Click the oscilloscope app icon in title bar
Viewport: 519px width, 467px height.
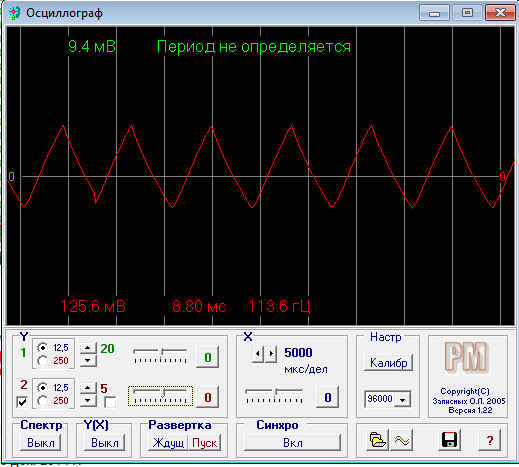click(x=14, y=13)
